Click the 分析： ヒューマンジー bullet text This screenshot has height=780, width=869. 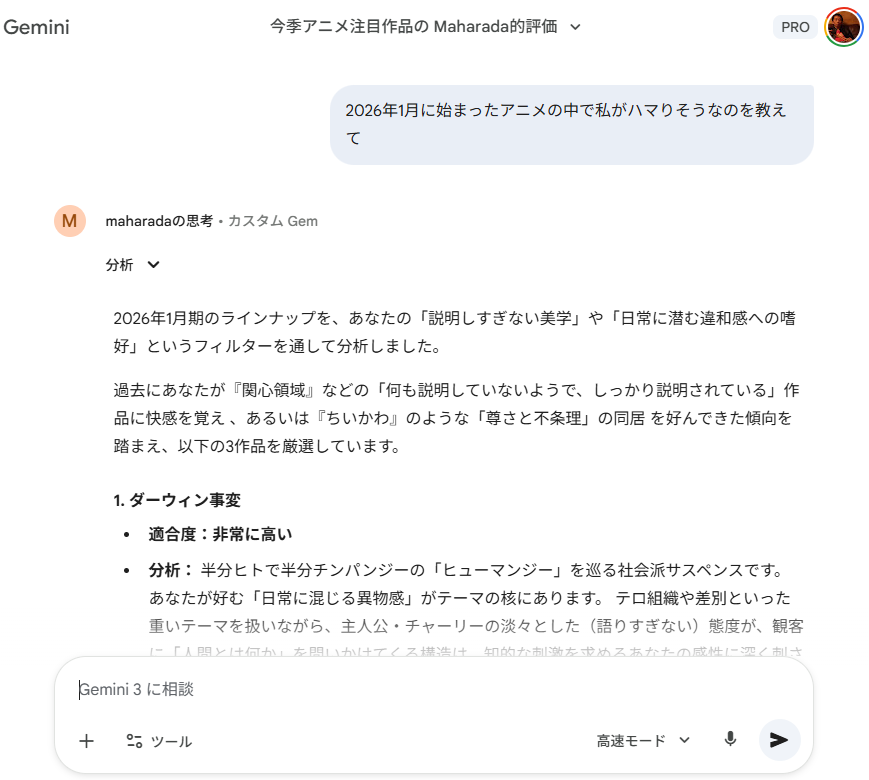coord(470,598)
